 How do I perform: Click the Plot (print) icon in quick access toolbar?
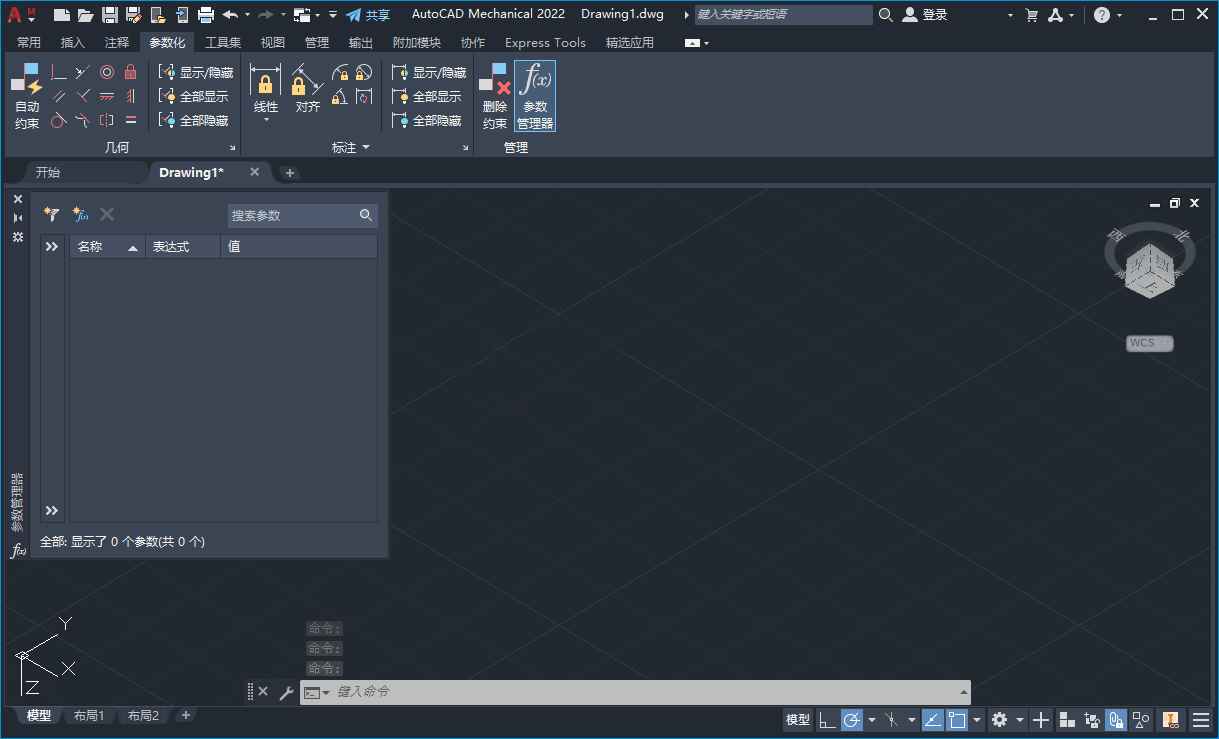pos(206,15)
